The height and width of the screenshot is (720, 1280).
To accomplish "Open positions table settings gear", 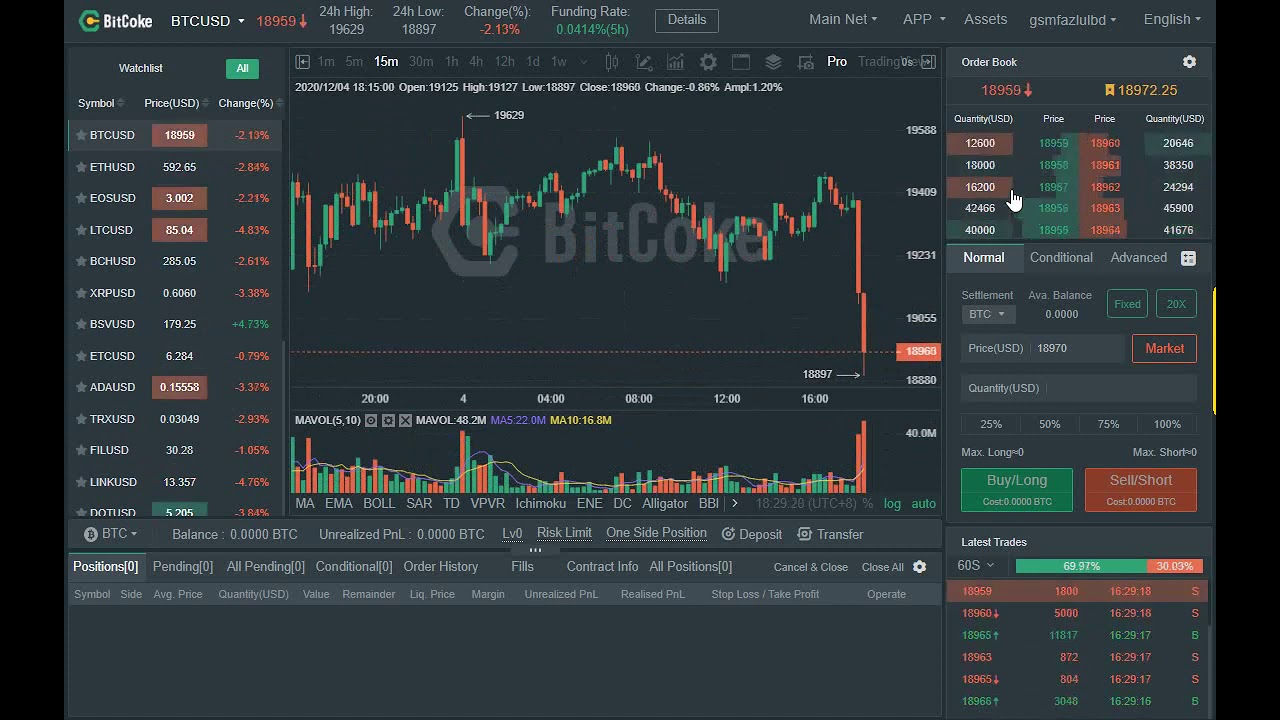I will tap(919, 567).
